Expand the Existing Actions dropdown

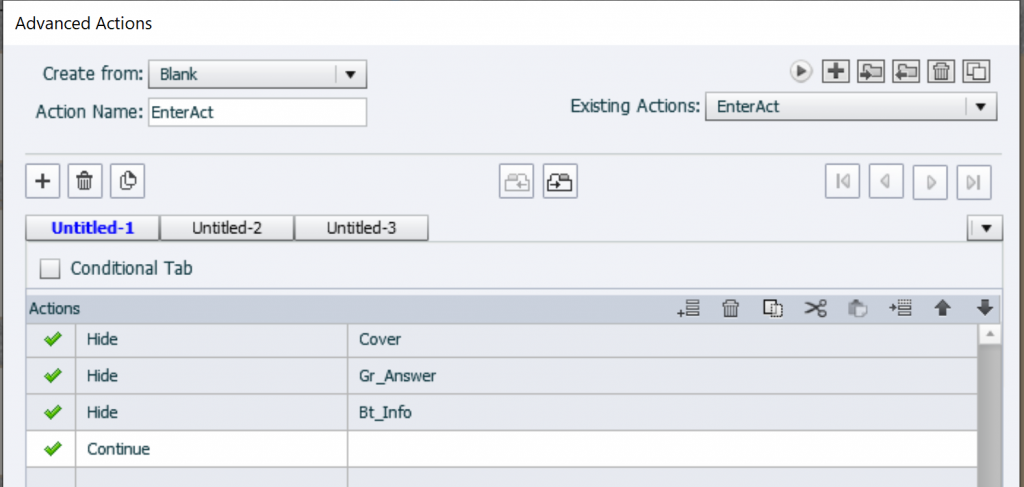point(980,106)
